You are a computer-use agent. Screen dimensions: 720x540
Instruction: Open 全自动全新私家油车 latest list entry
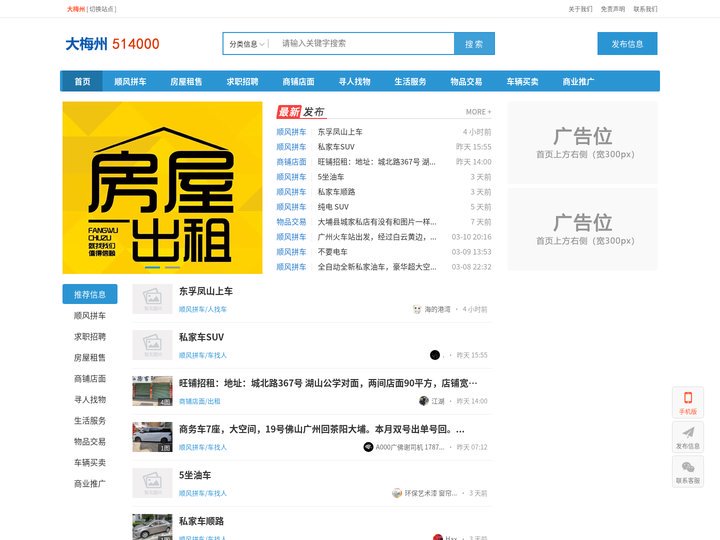point(377,267)
